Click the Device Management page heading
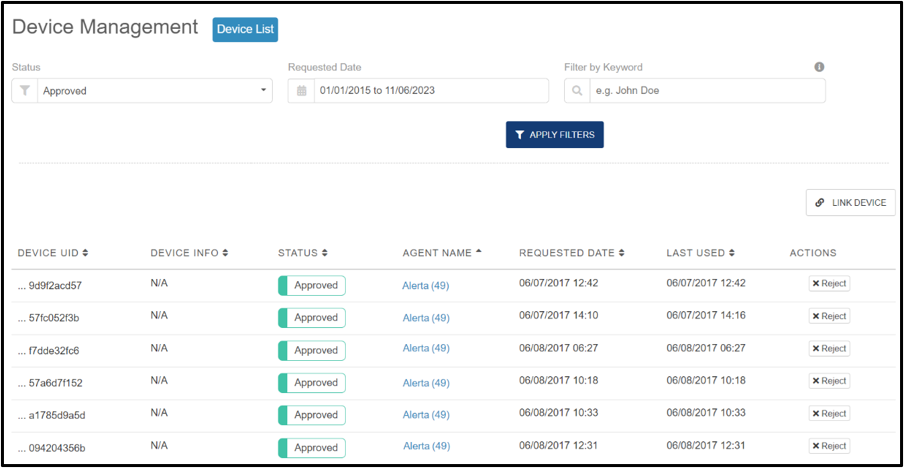904x468 pixels. [105, 27]
